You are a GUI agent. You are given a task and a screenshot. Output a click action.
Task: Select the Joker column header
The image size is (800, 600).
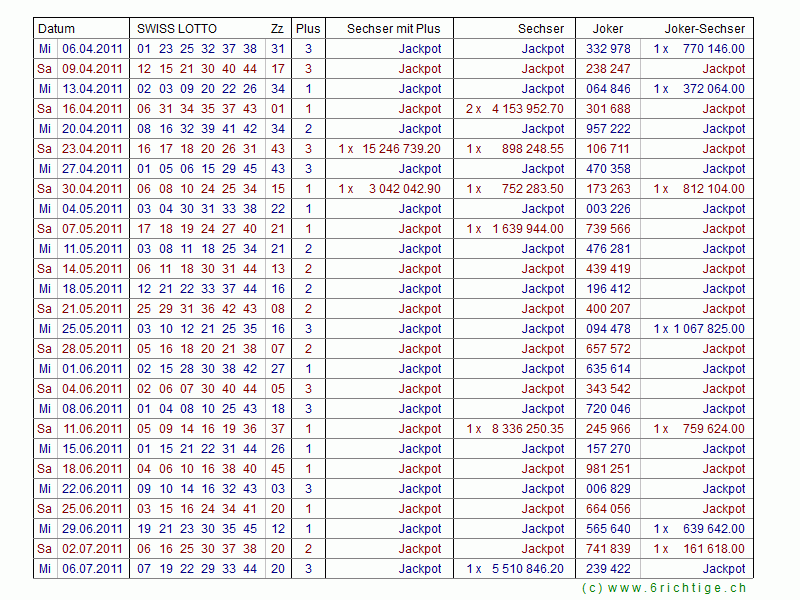point(608,29)
